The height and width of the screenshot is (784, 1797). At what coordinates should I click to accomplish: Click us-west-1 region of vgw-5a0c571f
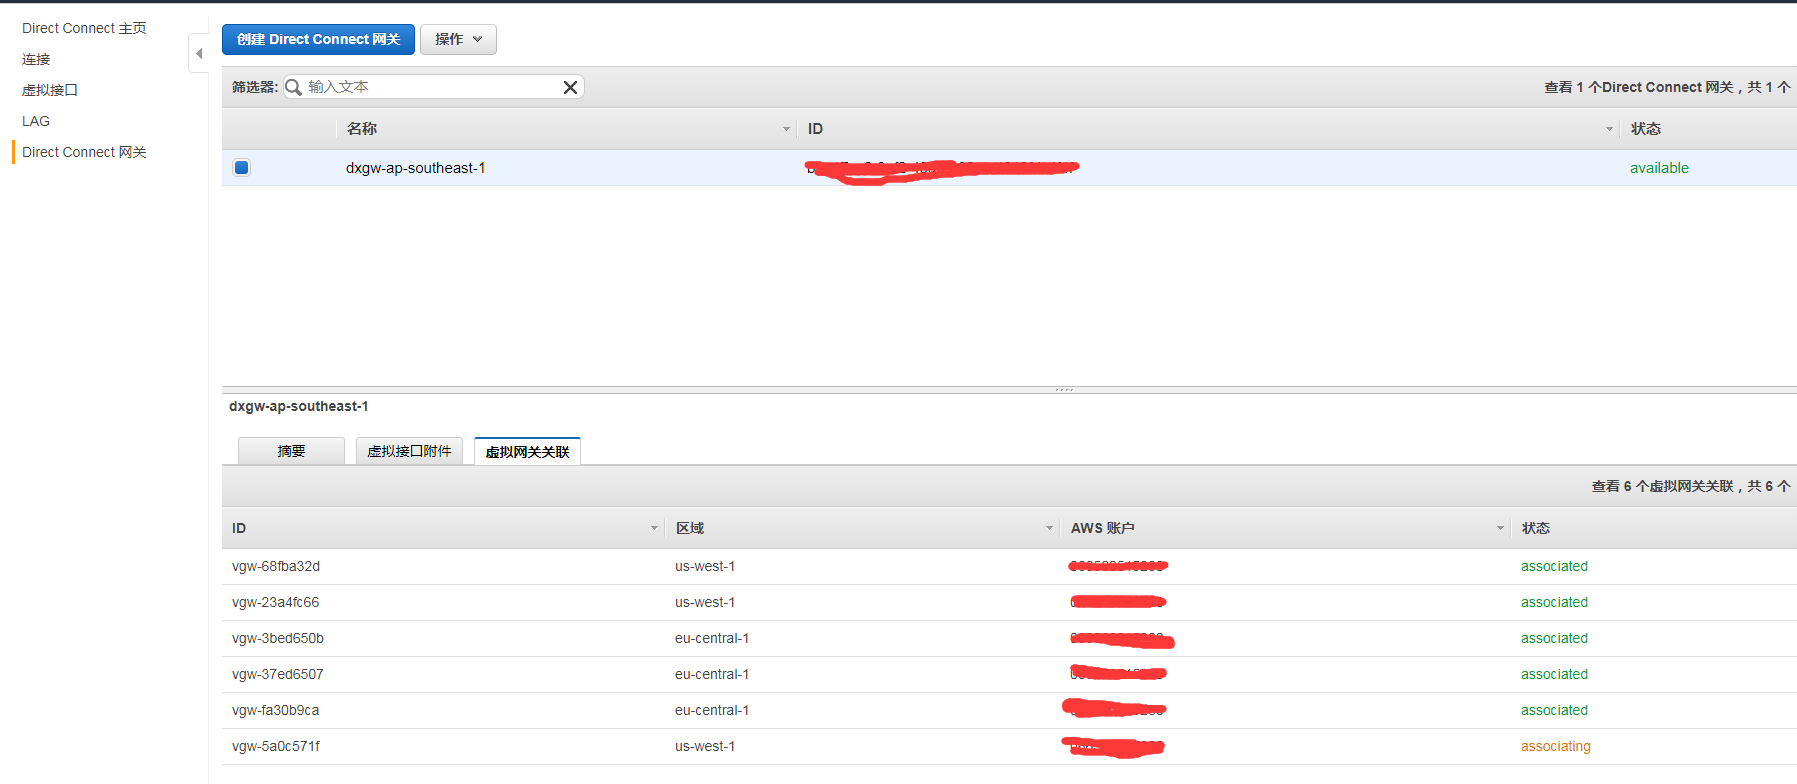pos(705,746)
